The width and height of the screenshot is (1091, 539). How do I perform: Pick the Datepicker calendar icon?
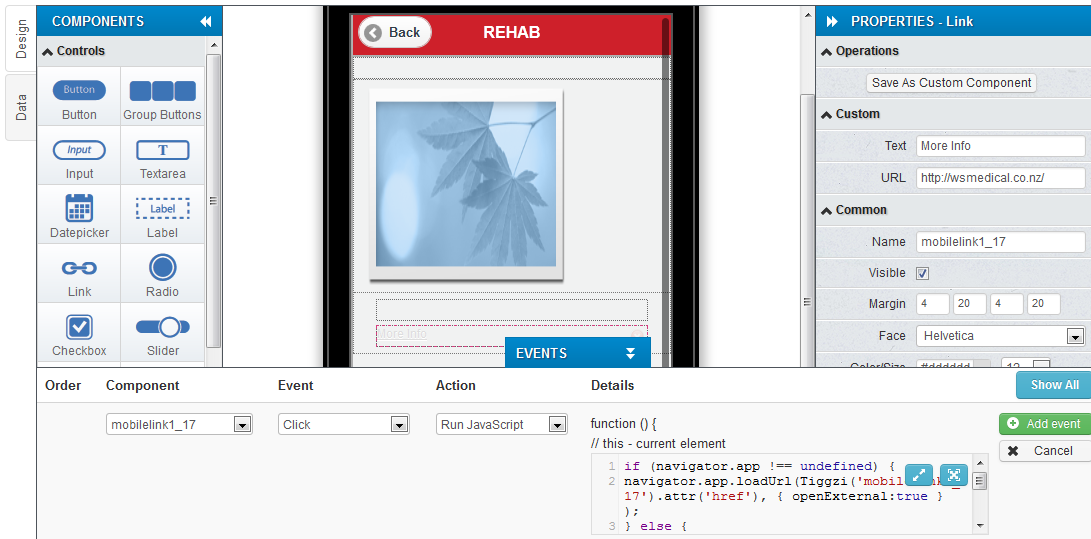click(79, 208)
